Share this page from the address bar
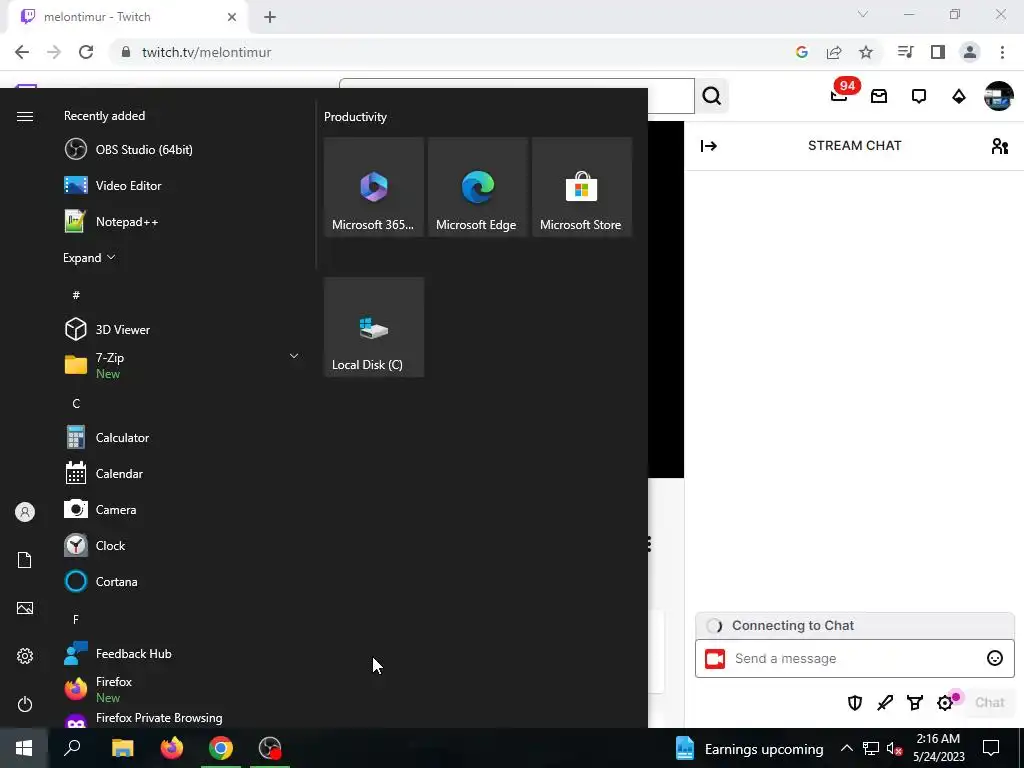Viewport: 1024px width, 768px height. (x=834, y=52)
